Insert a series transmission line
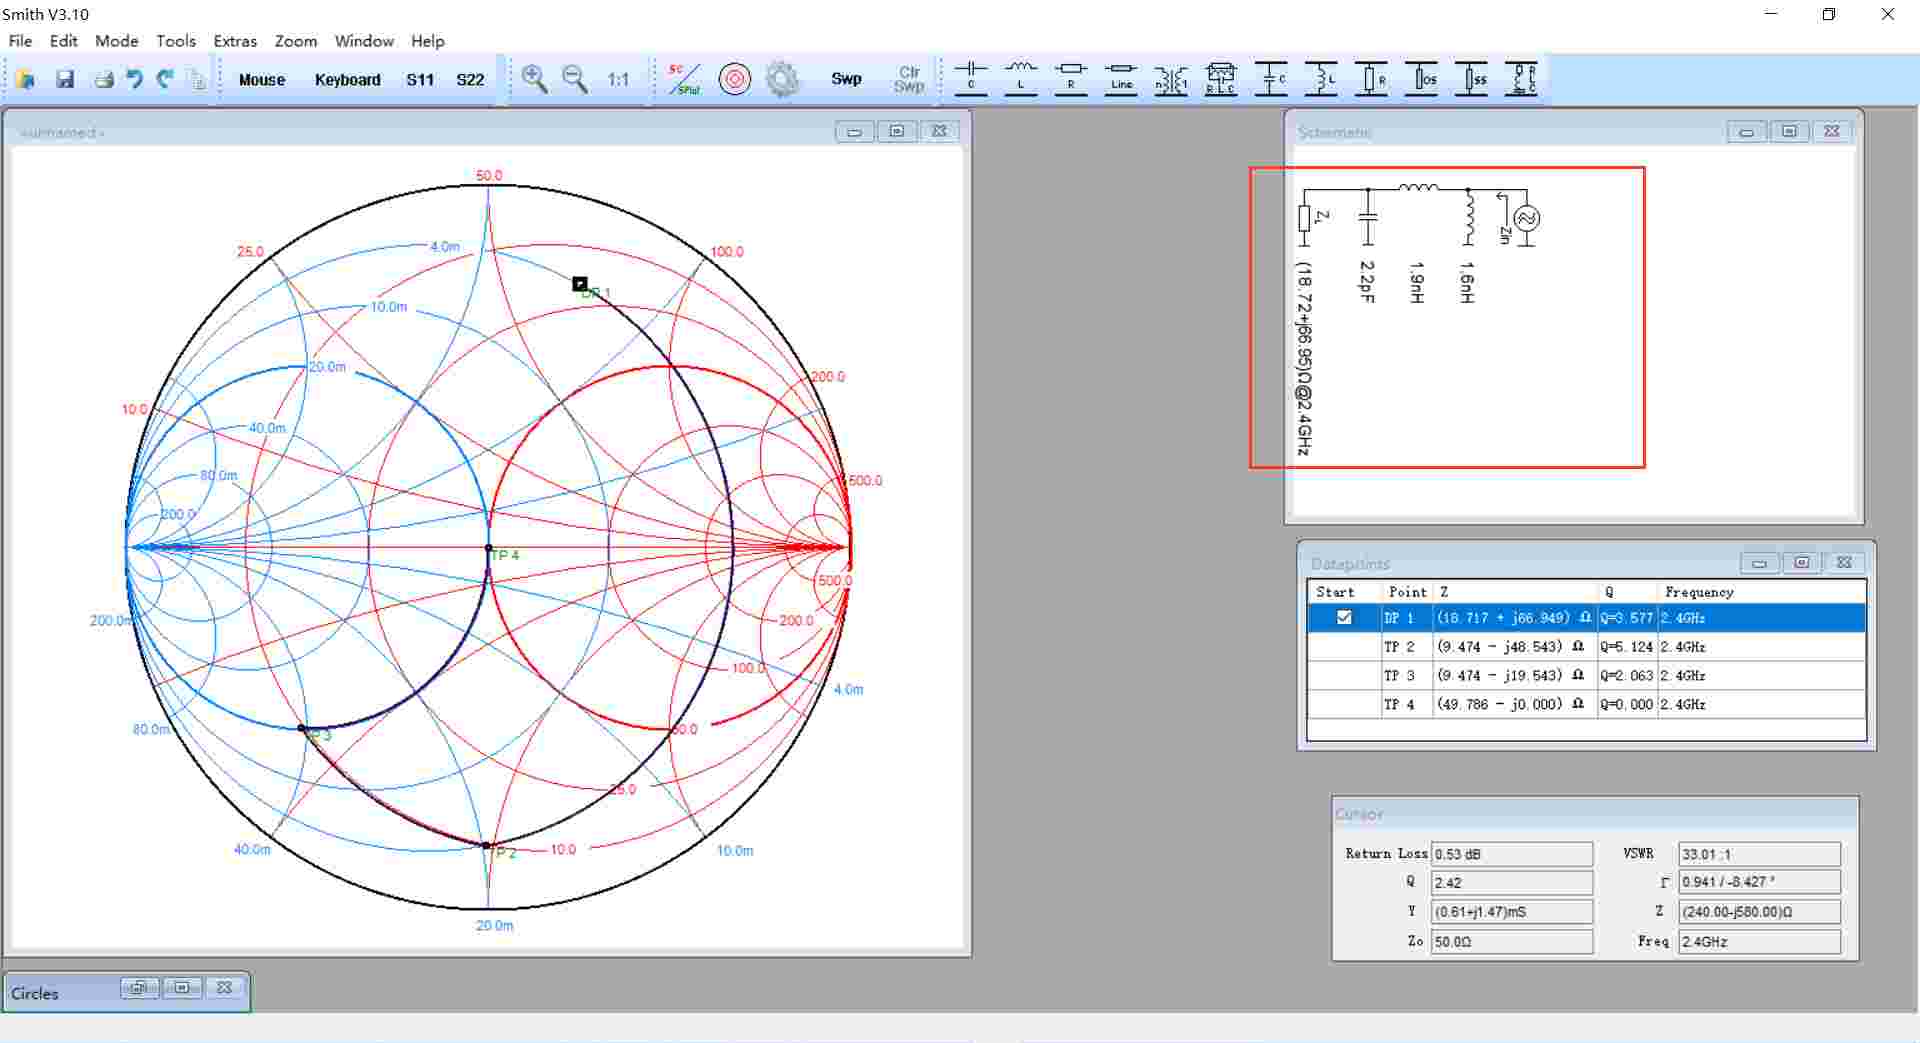This screenshot has width=1920, height=1043. click(1121, 78)
